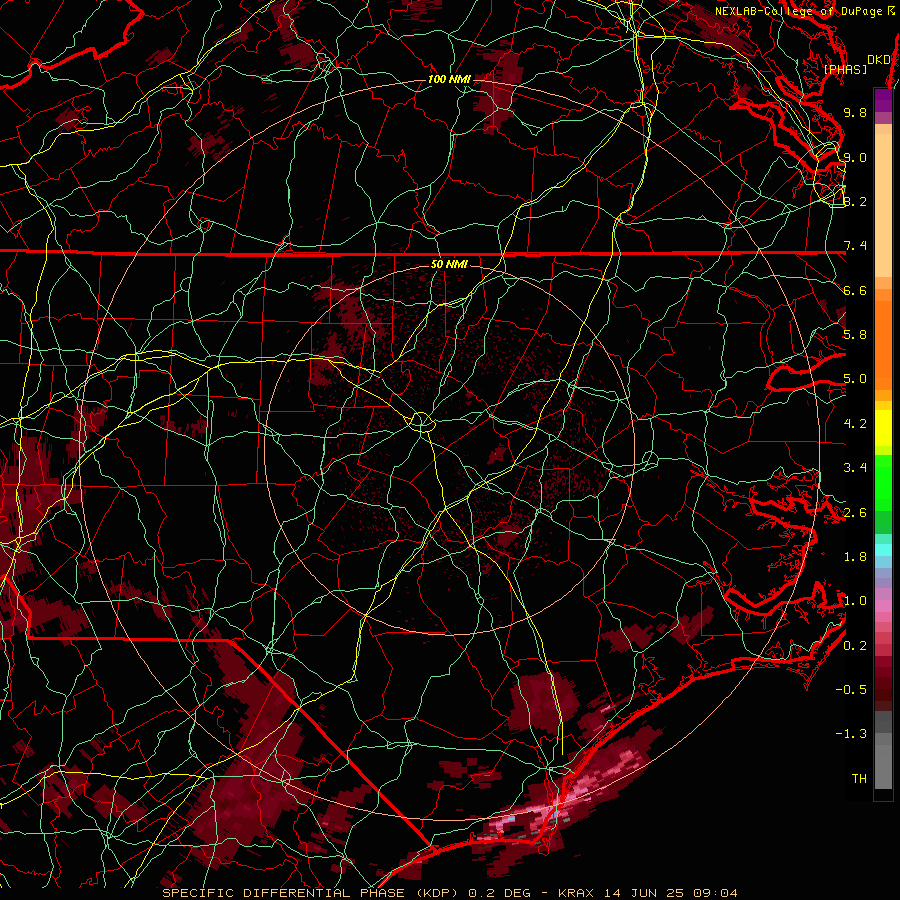Click the 6.6 scale label

[855, 290]
